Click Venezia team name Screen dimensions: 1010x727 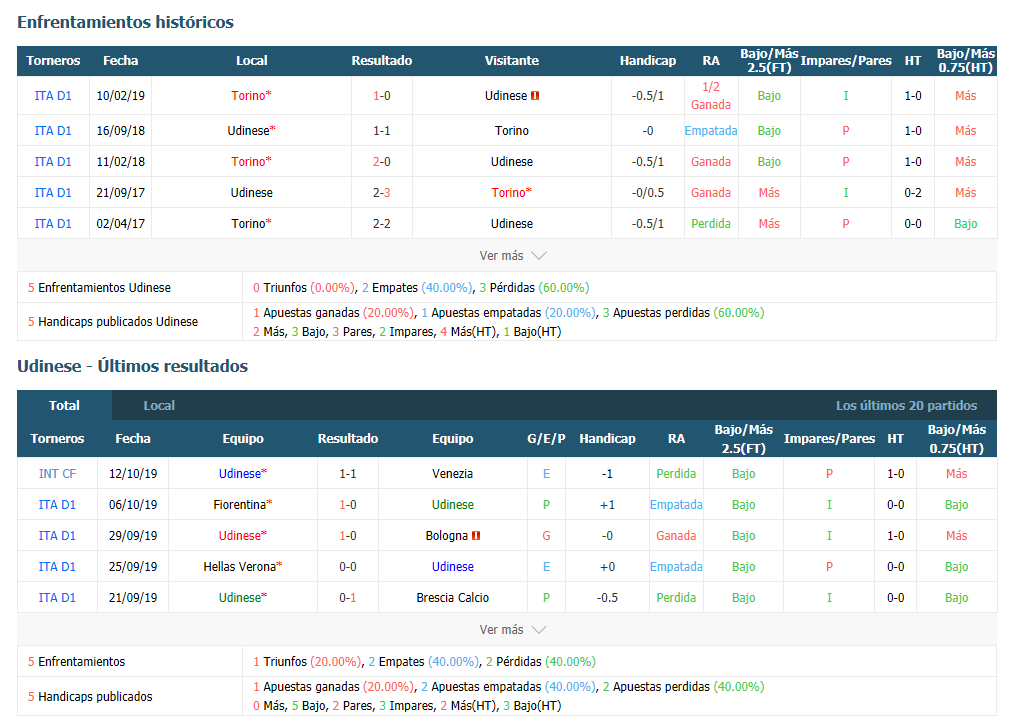pos(452,474)
